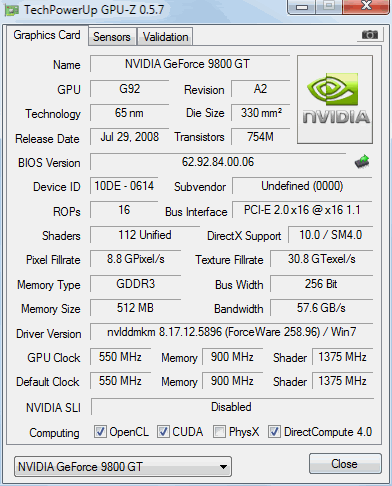Minimize the GPU-Z window
This screenshot has width=392, height=486.
302,7
